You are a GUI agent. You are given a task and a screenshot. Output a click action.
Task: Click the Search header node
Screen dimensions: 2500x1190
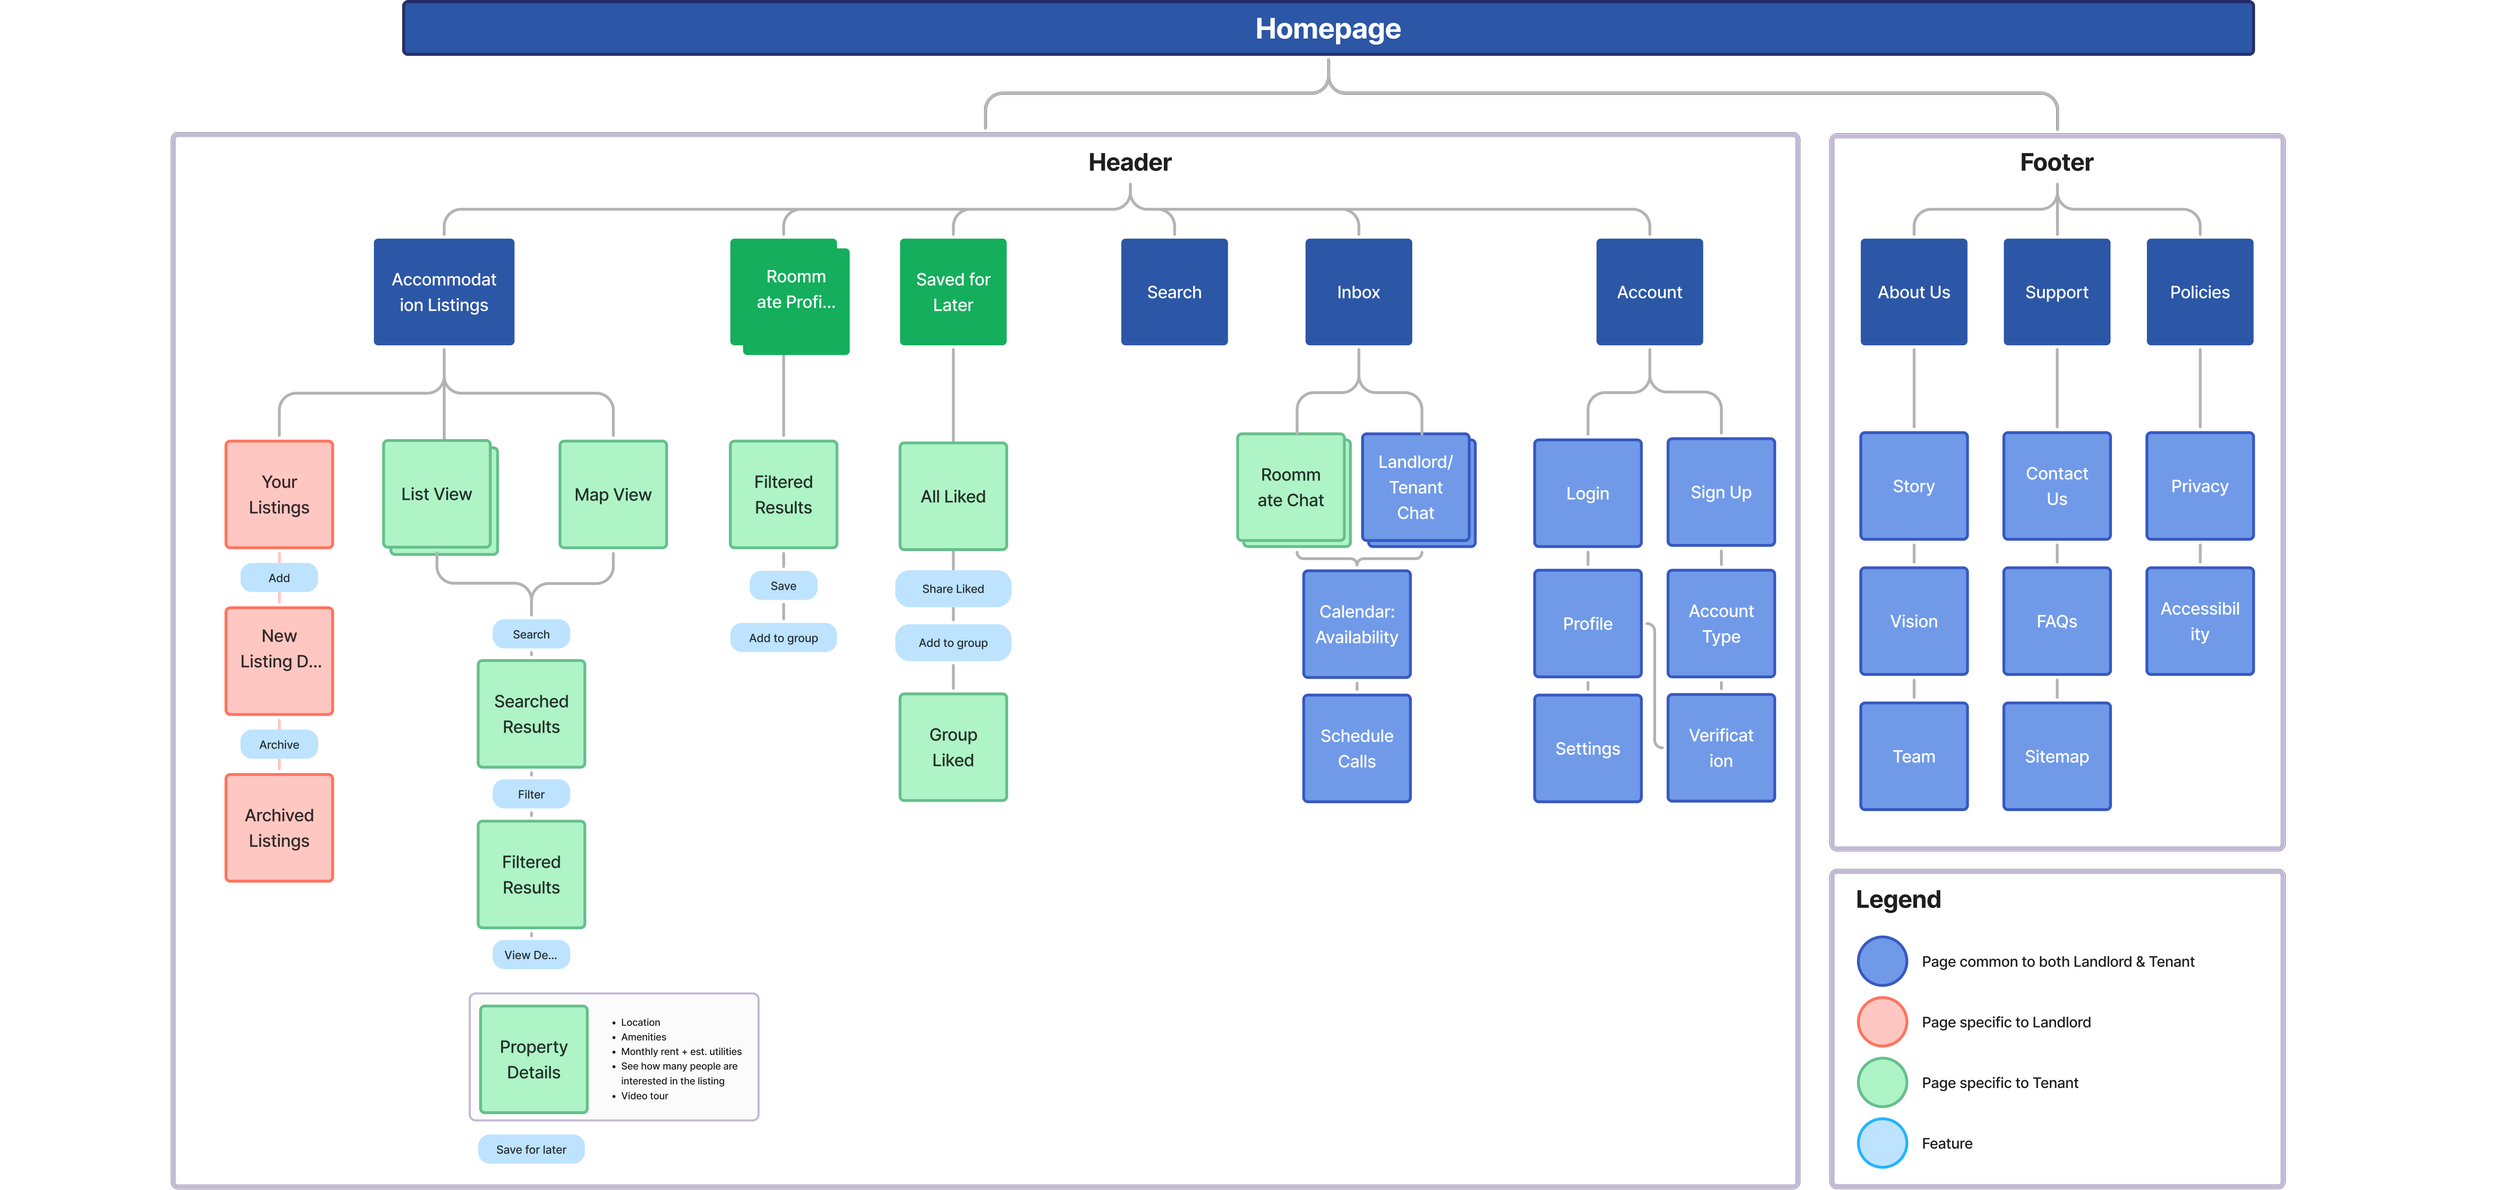click(x=1173, y=292)
